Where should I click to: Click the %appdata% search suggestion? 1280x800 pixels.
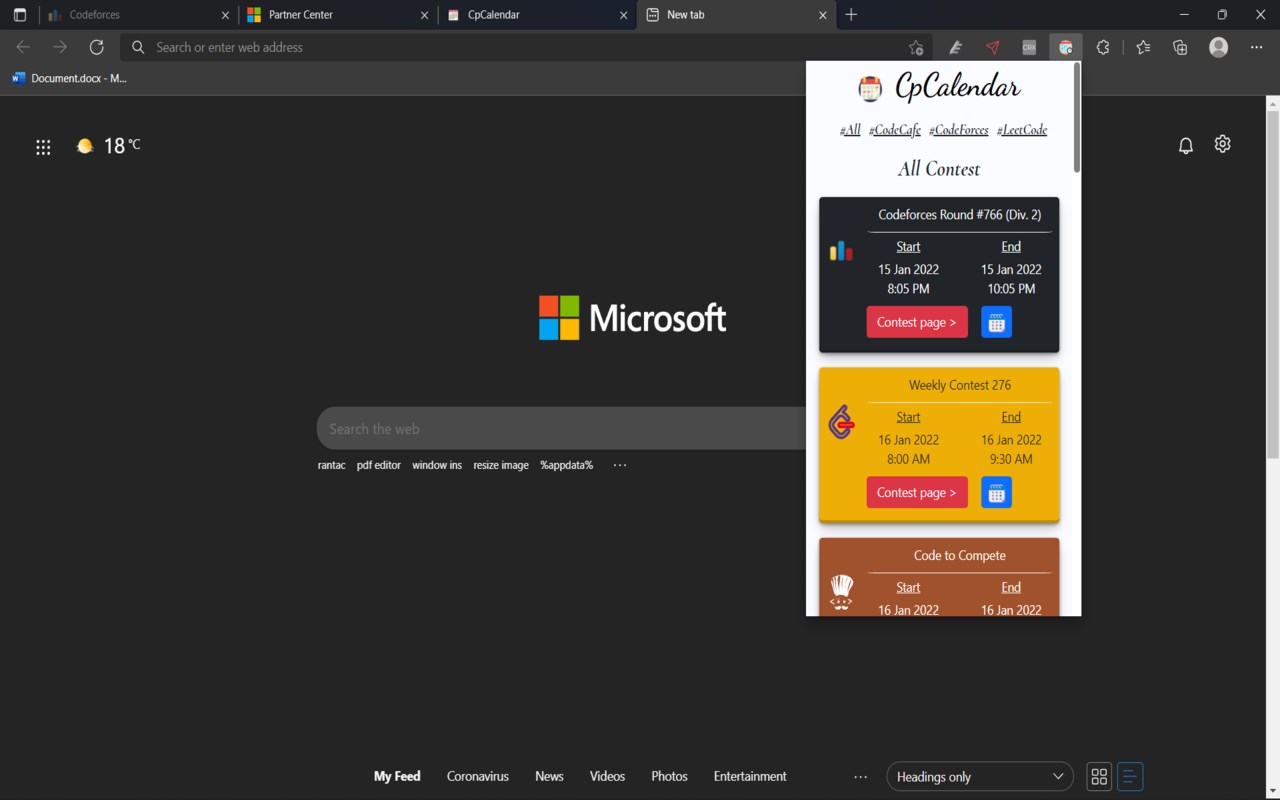(567, 465)
